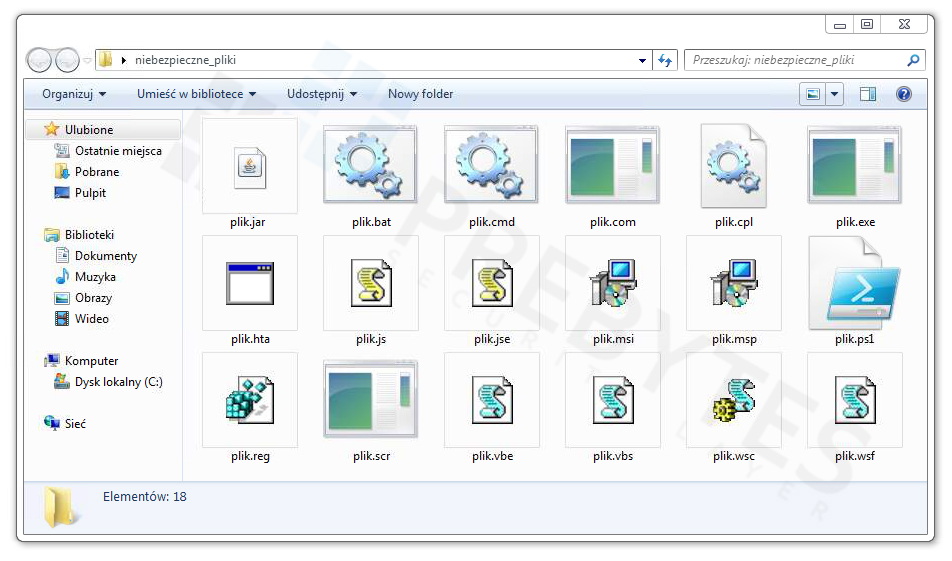
Task: Close the Explorer window
Action: point(904,24)
